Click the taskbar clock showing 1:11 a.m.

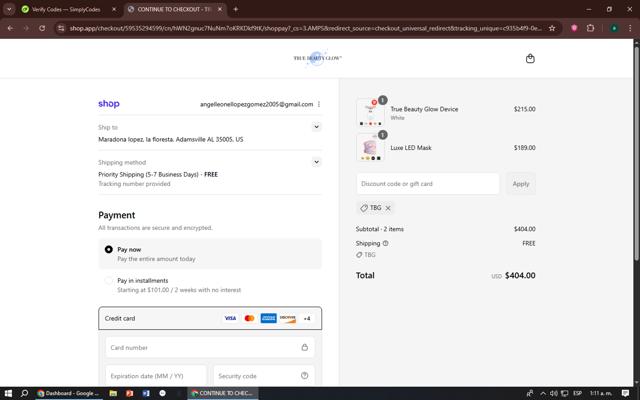tap(600, 393)
